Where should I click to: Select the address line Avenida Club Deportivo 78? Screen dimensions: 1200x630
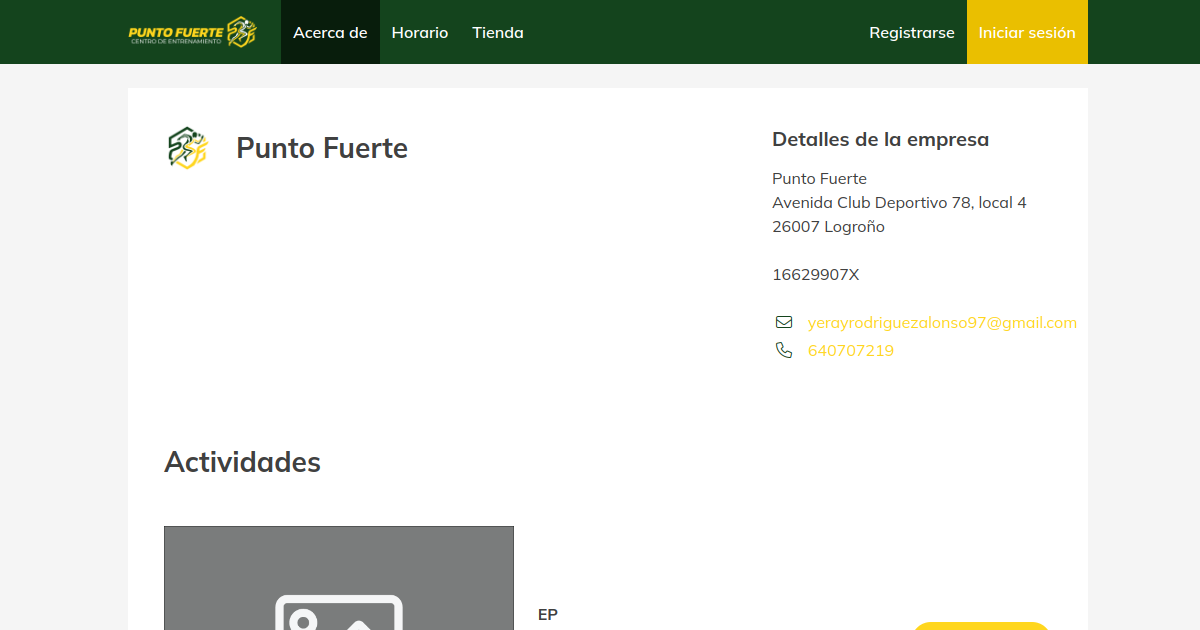(x=899, y=202)
